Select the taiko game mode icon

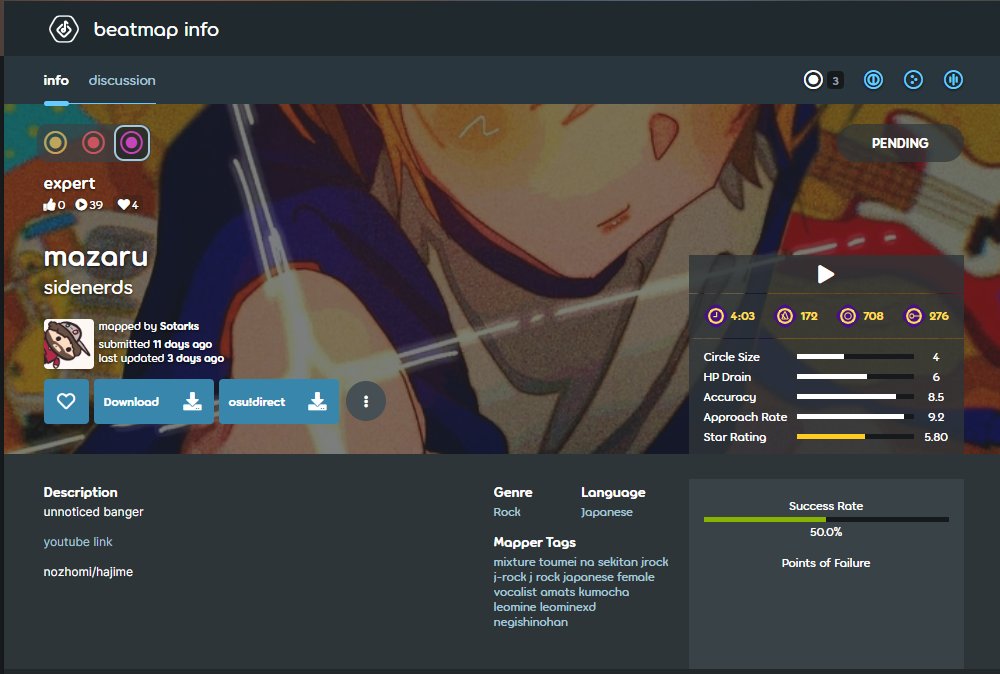pyautogui.click(x=873, y=80)
